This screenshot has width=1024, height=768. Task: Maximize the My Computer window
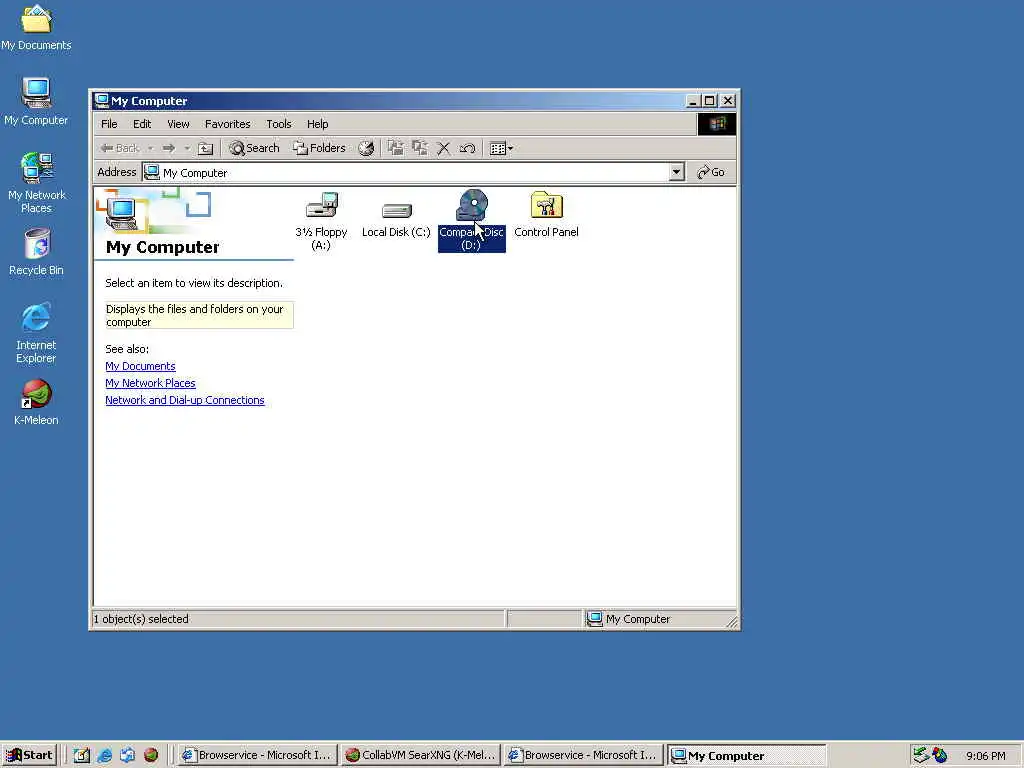pyautogui.click(x=710, y=101)
